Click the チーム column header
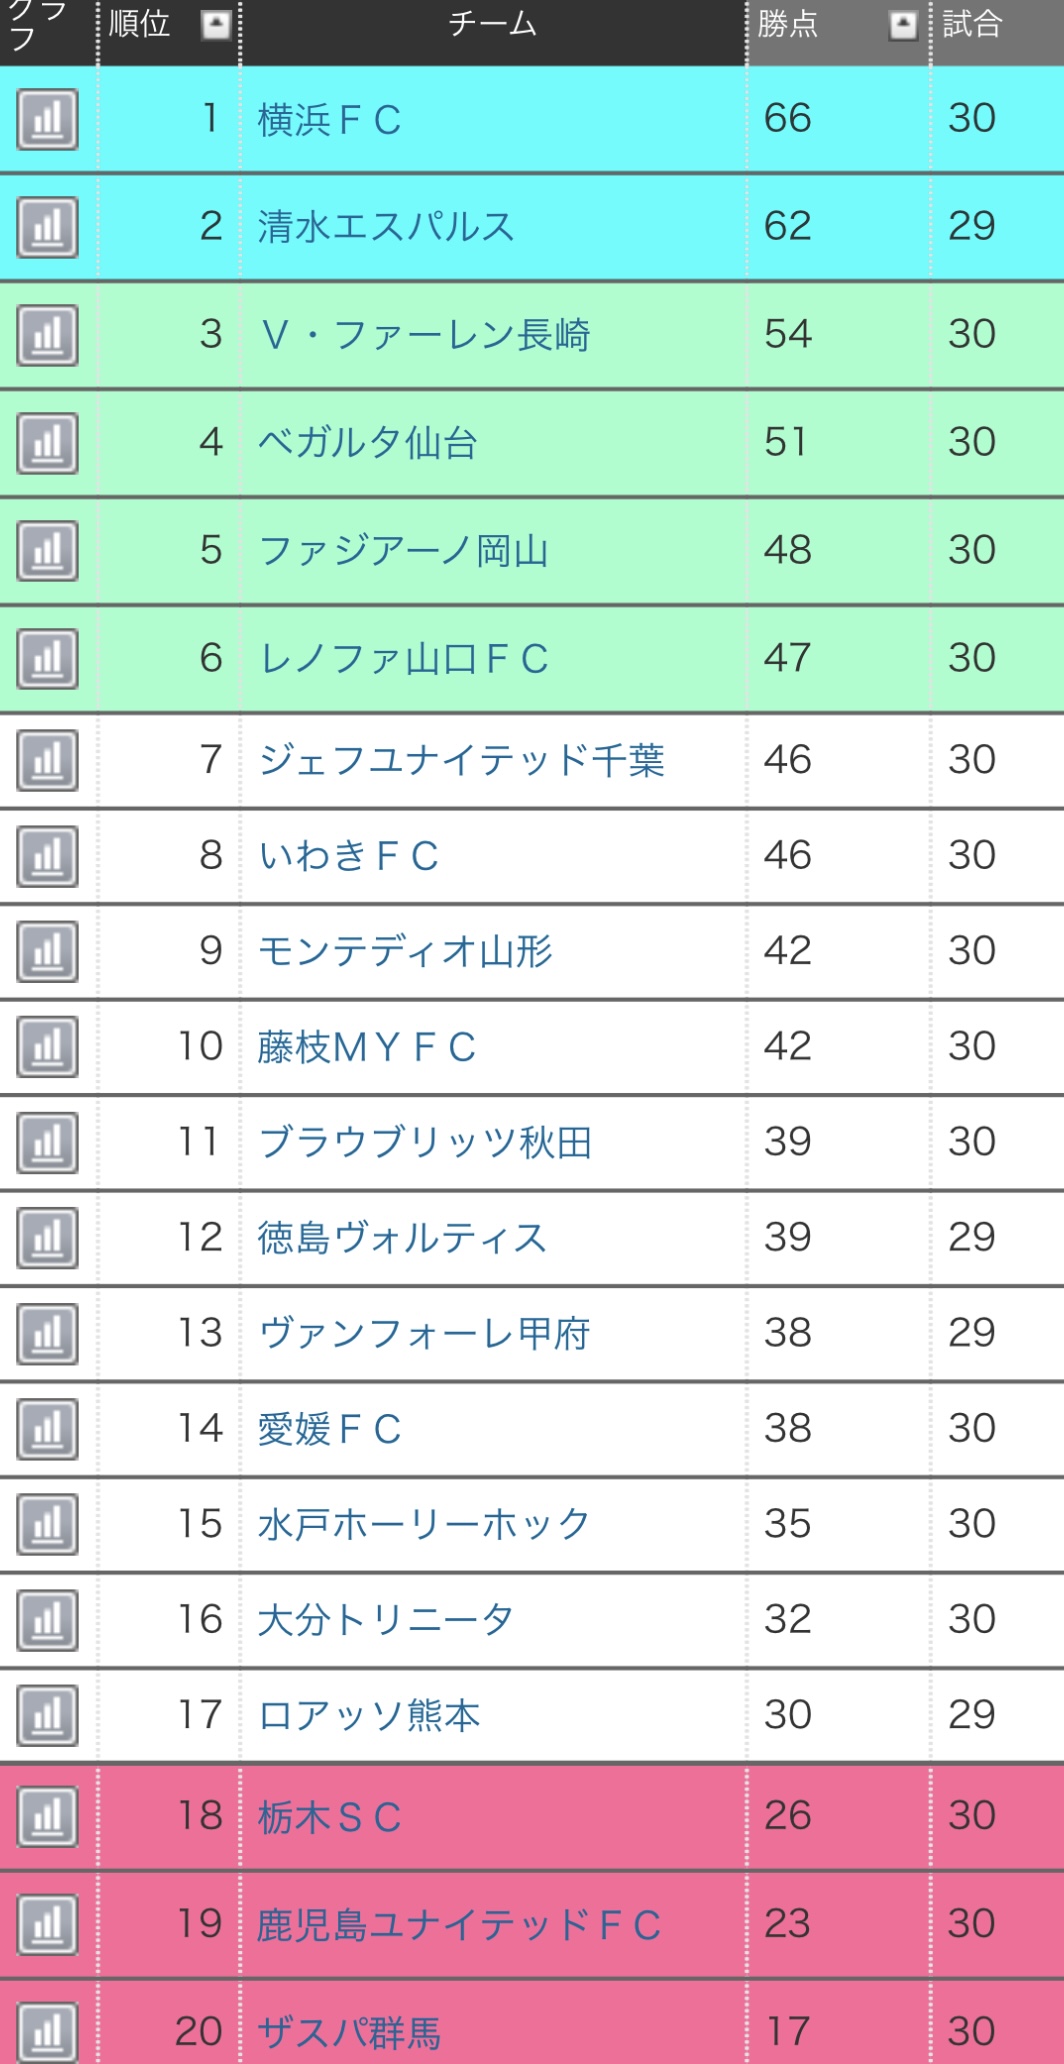The image size is (1064, 2064). click(x=492, y=24)
